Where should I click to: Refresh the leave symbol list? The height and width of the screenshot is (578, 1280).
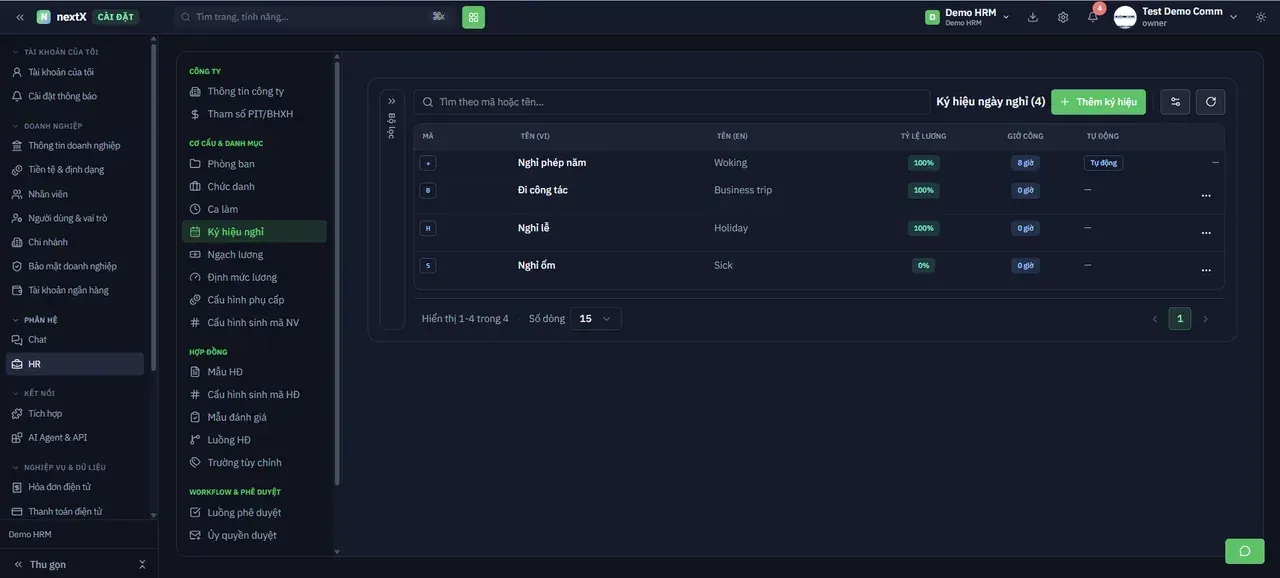click(x=1211, y=102)
